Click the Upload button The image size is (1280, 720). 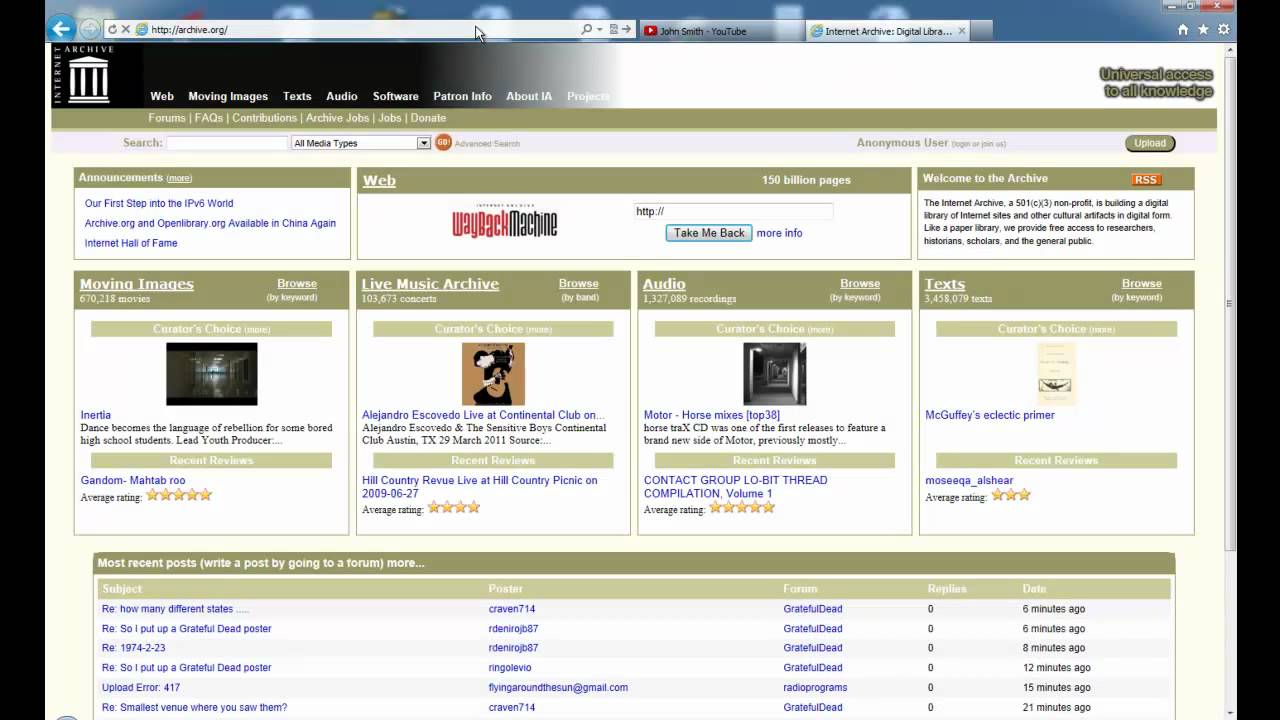coord(1150,143)
